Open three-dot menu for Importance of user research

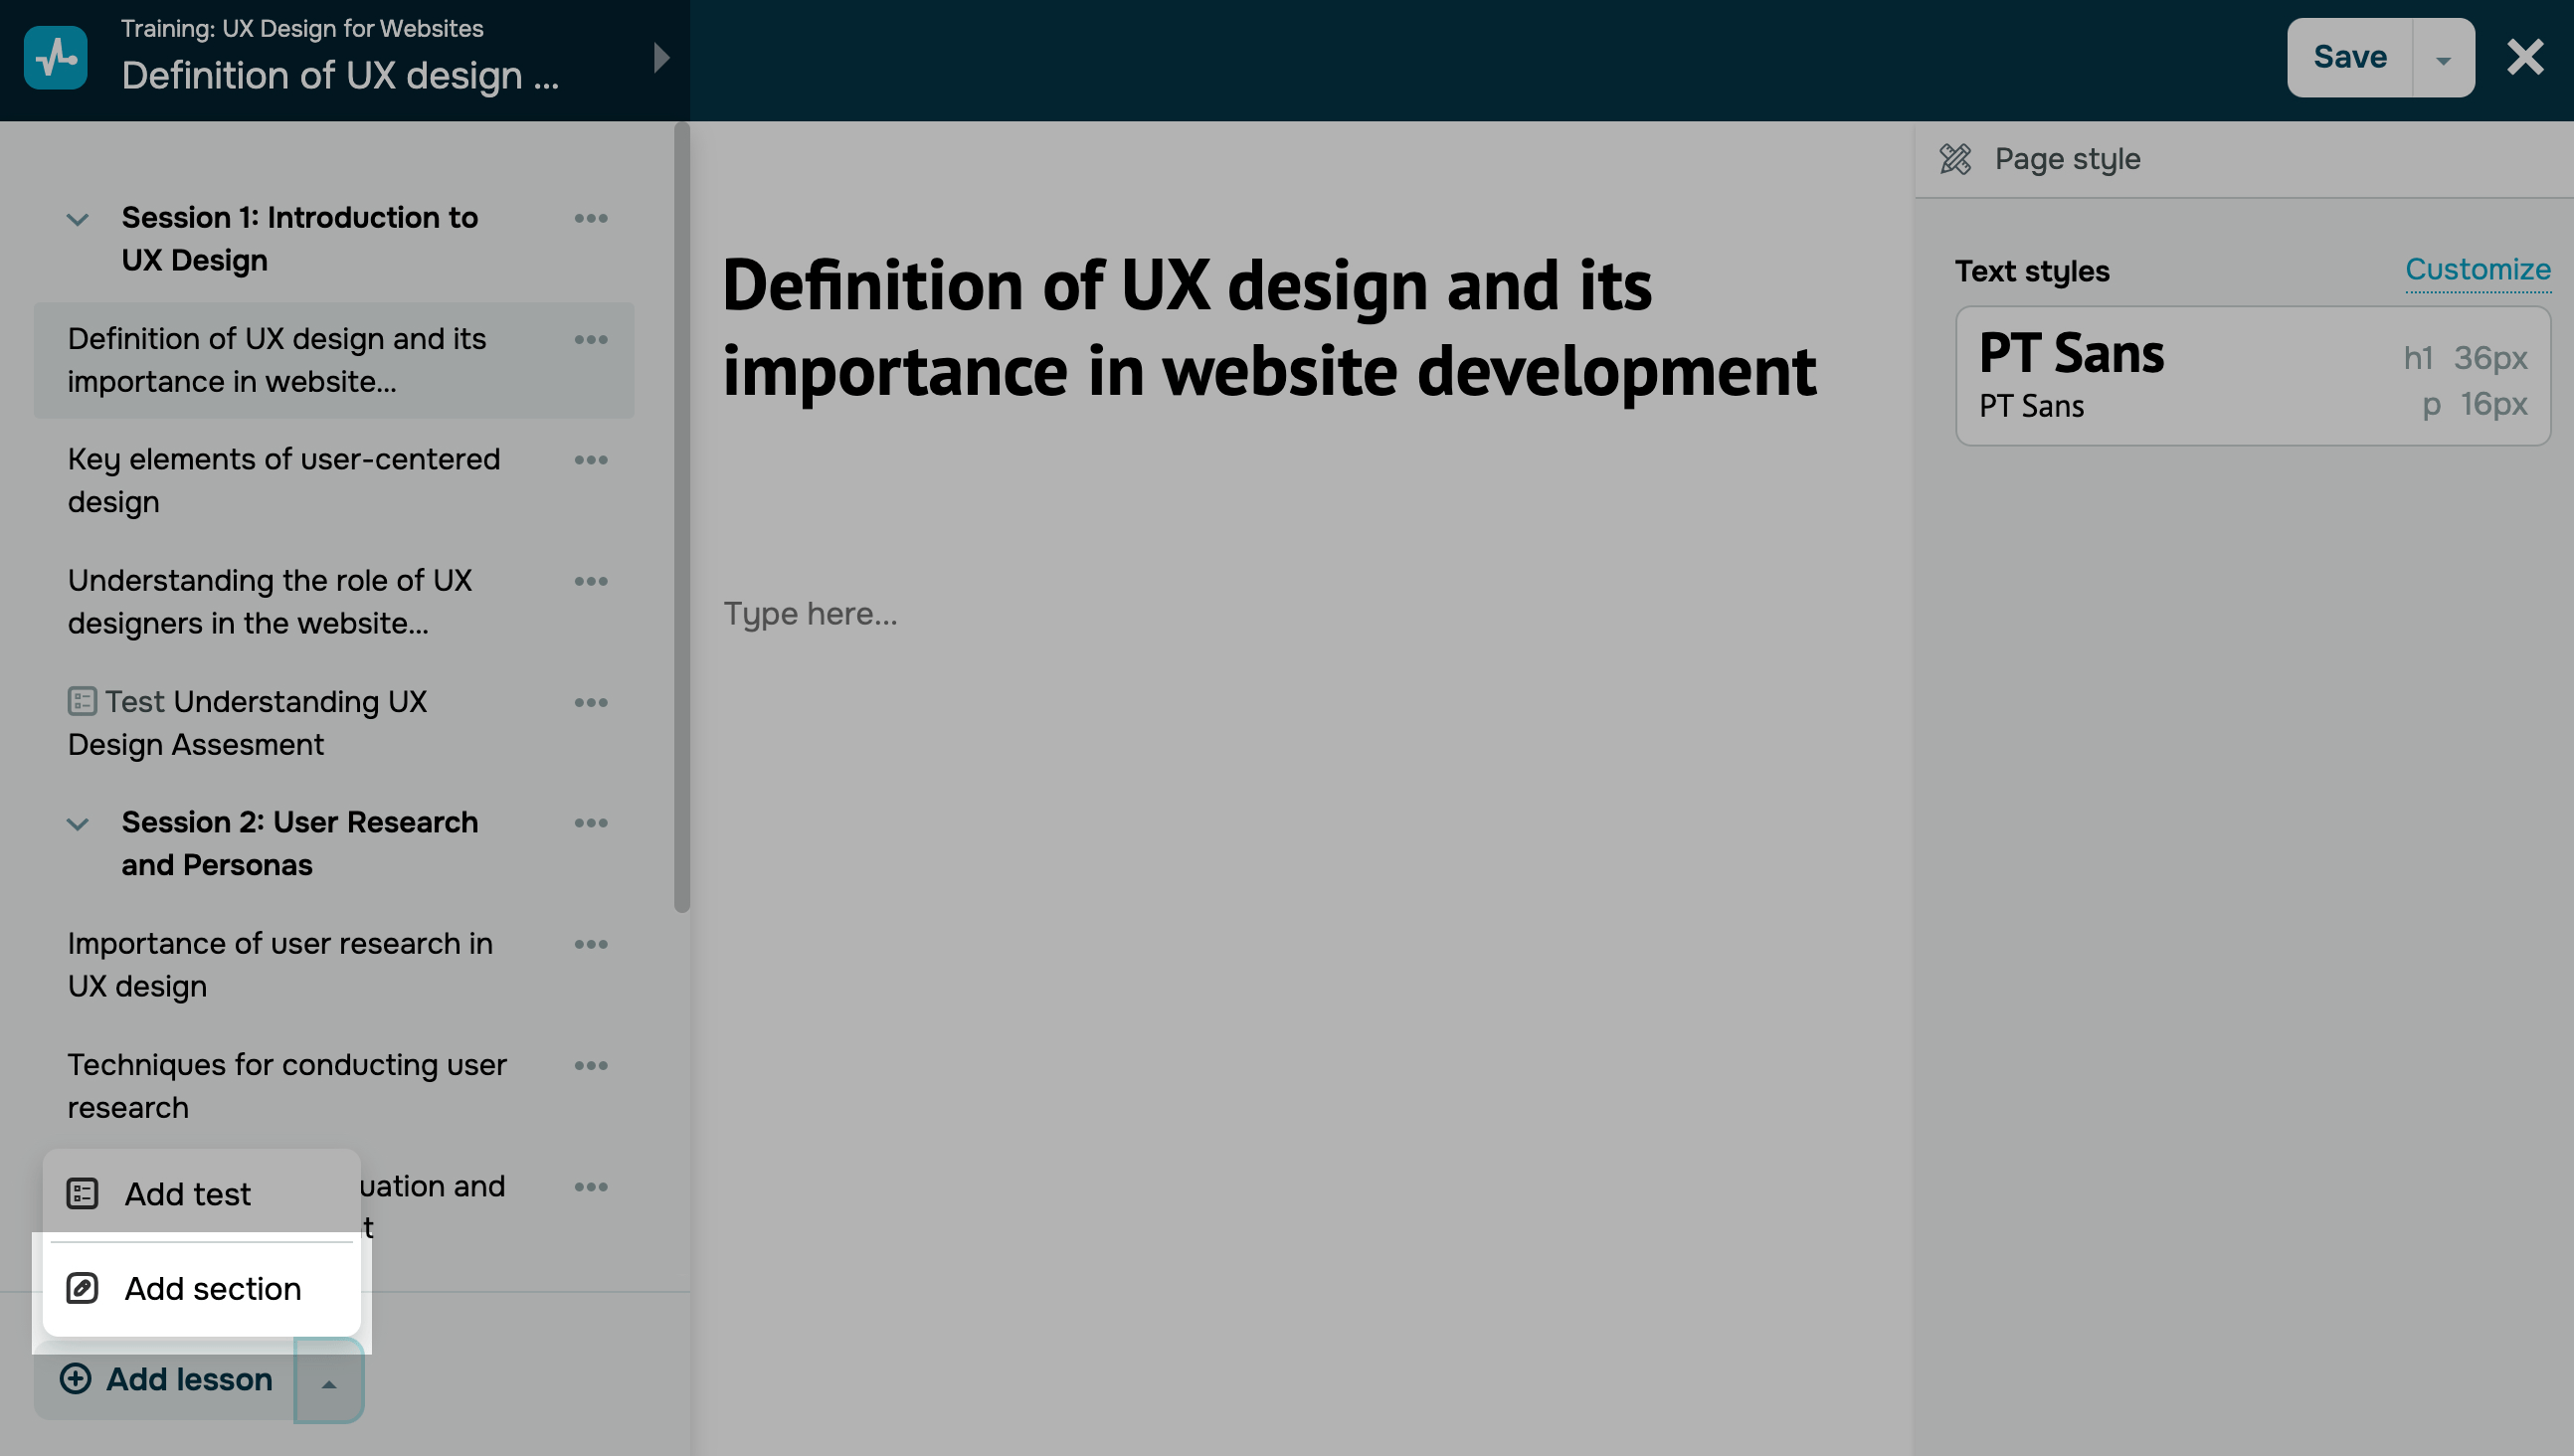pos(591,945)
